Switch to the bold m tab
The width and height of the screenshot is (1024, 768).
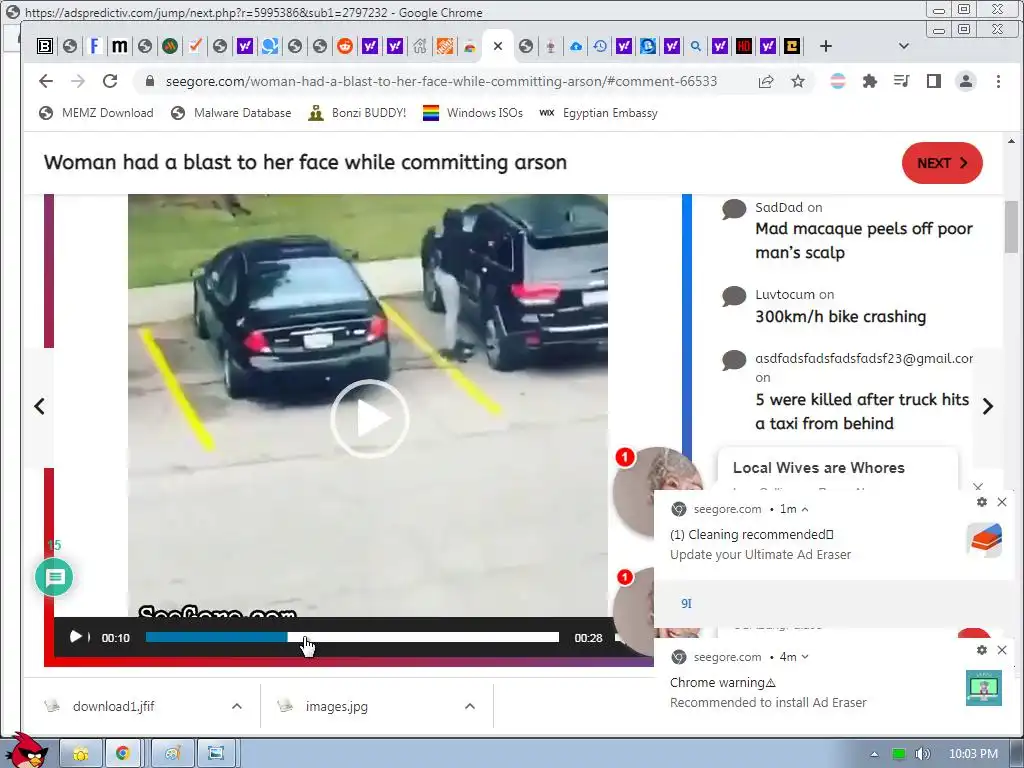pyautogui.click(x=120, y=46)
